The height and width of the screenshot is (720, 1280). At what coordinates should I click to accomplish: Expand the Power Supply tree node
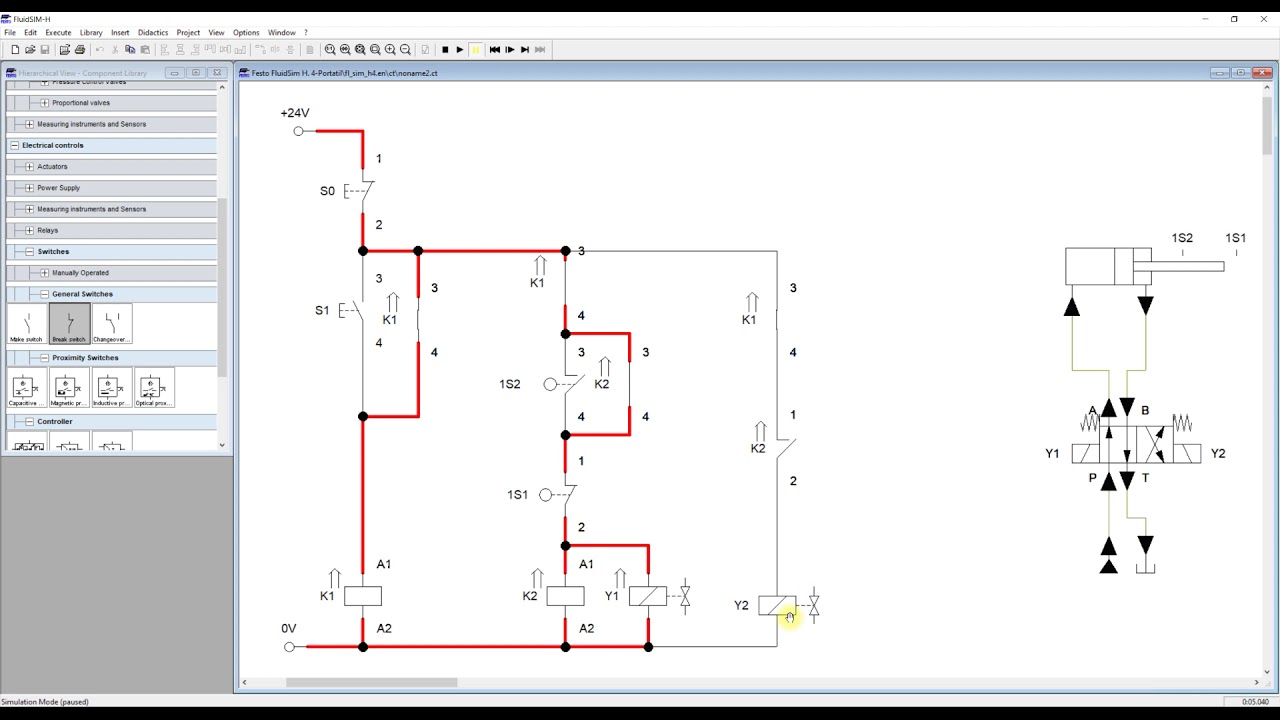(30, 188)
